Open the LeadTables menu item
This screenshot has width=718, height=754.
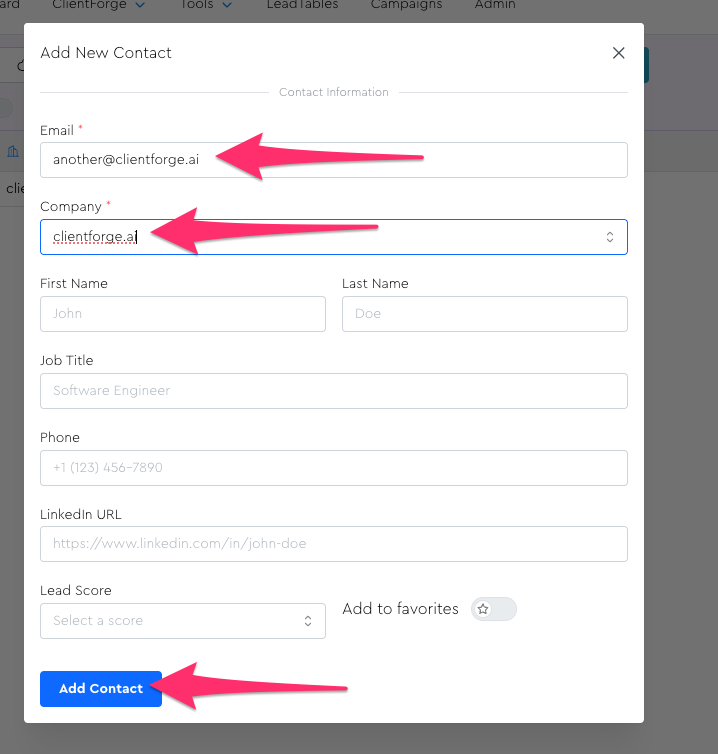(302, 5)
